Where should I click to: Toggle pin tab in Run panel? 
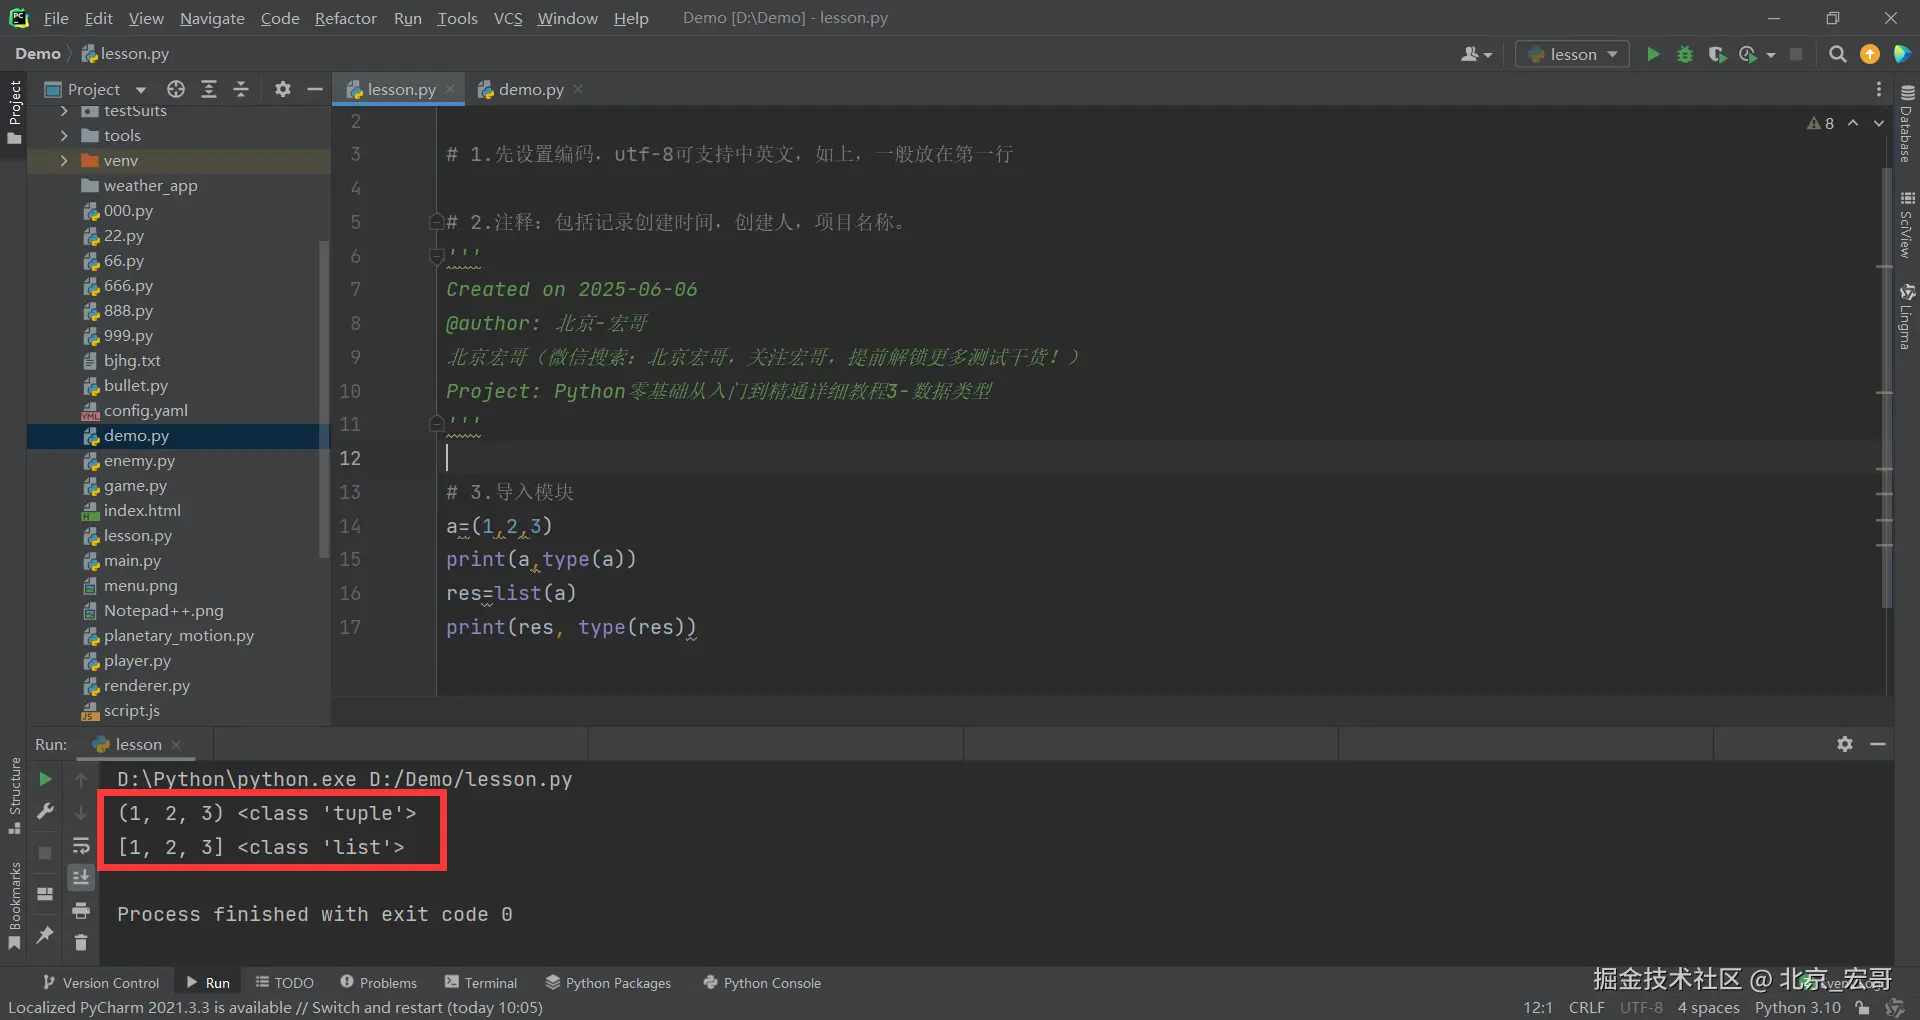pos(45,934)
